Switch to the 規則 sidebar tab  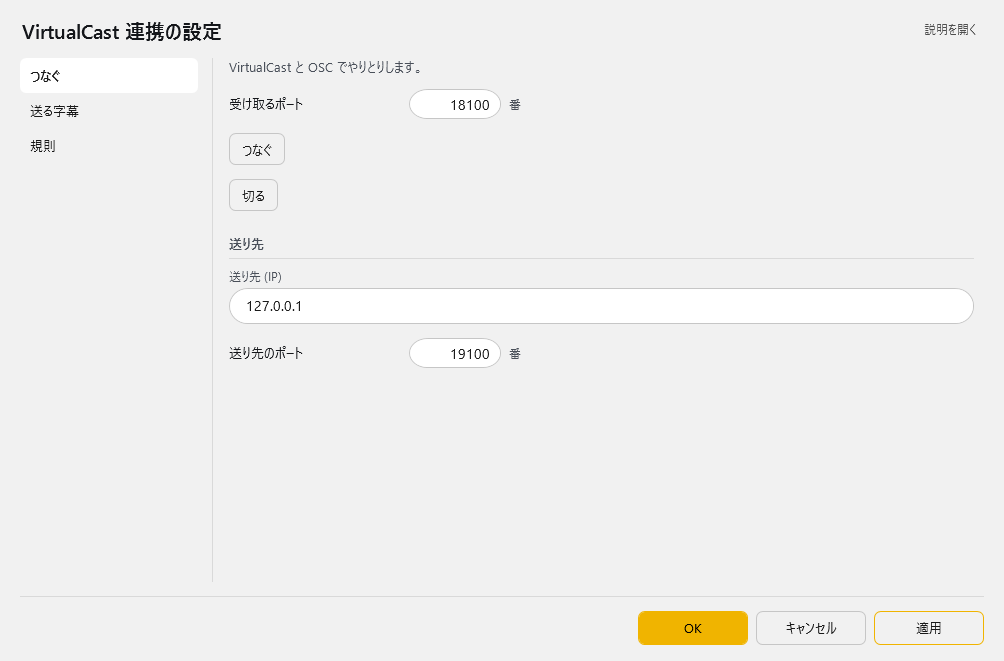[x=109, y=146]
